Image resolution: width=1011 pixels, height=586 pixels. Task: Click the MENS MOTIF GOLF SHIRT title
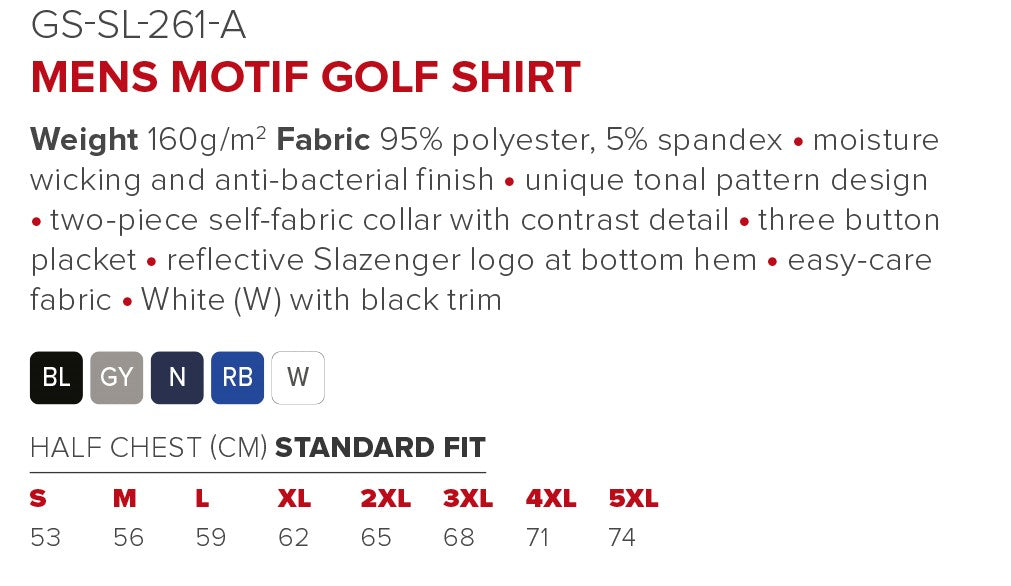coord(305,77)
